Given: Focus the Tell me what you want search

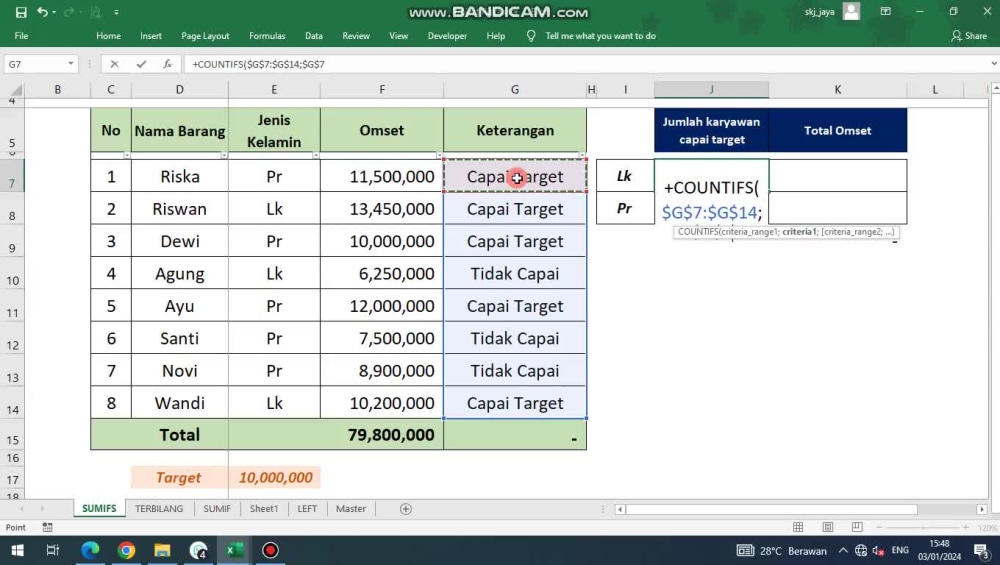Looking at the screenshot, I should pyautogui.click(x=600, y=36).
